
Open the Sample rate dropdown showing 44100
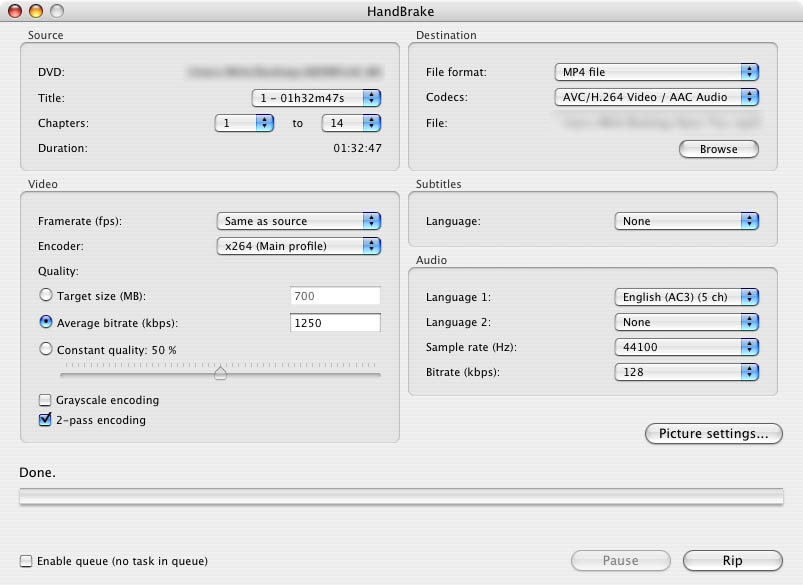tap(687, 347)
